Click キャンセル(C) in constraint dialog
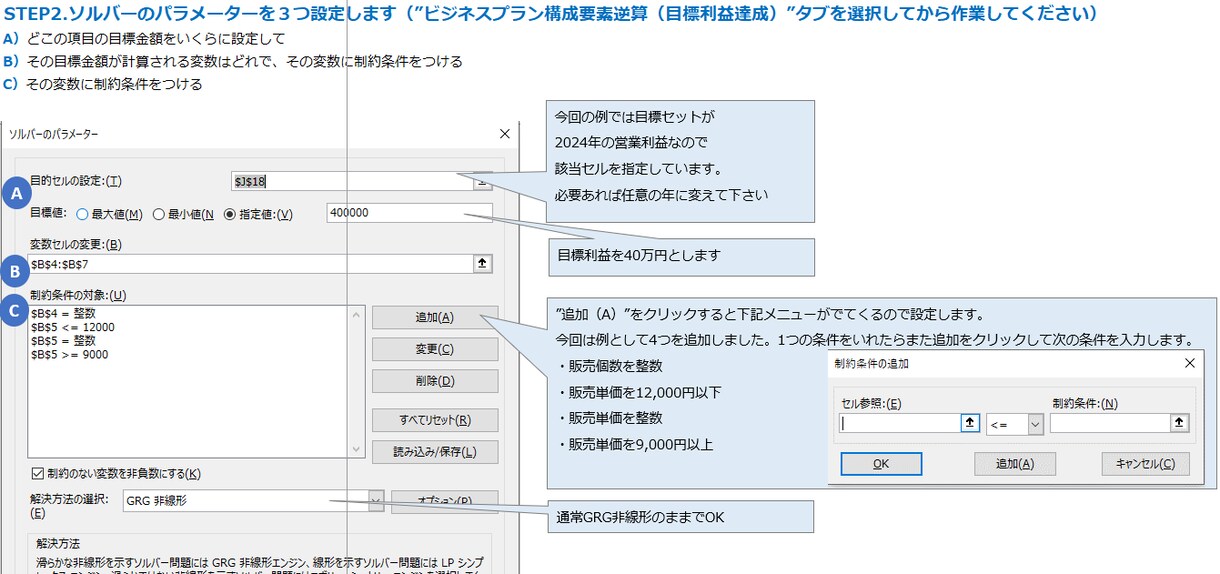Screen dimensions: 1220x574 [x=1145, y=464]
